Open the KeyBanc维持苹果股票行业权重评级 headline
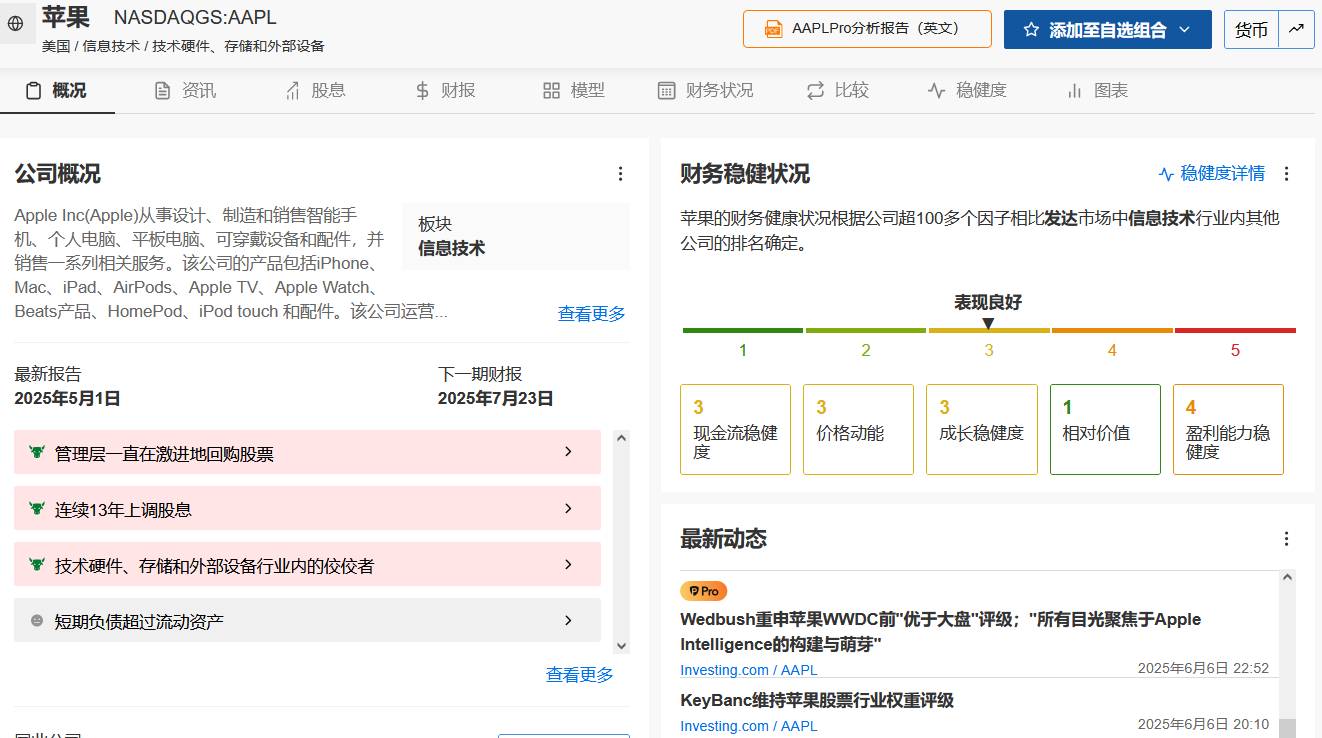The height and width of the screenshot is (738, 1322). point(817,700)
